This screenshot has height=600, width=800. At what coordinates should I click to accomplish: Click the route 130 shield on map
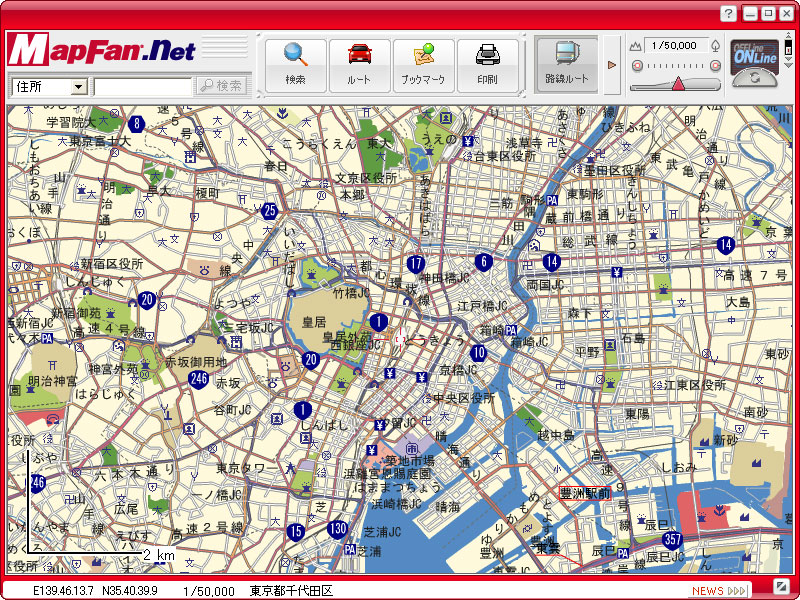pos(337,529)
